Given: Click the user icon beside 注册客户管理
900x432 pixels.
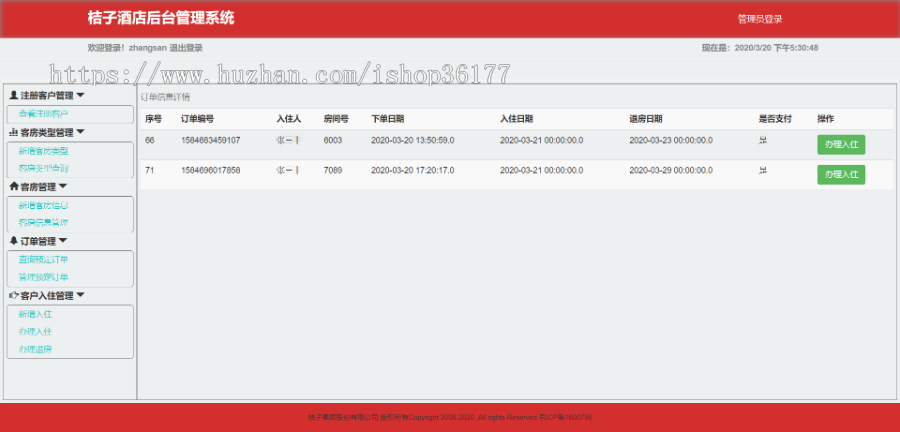Looking at the screenshot, I should click(x=14, y=95).
